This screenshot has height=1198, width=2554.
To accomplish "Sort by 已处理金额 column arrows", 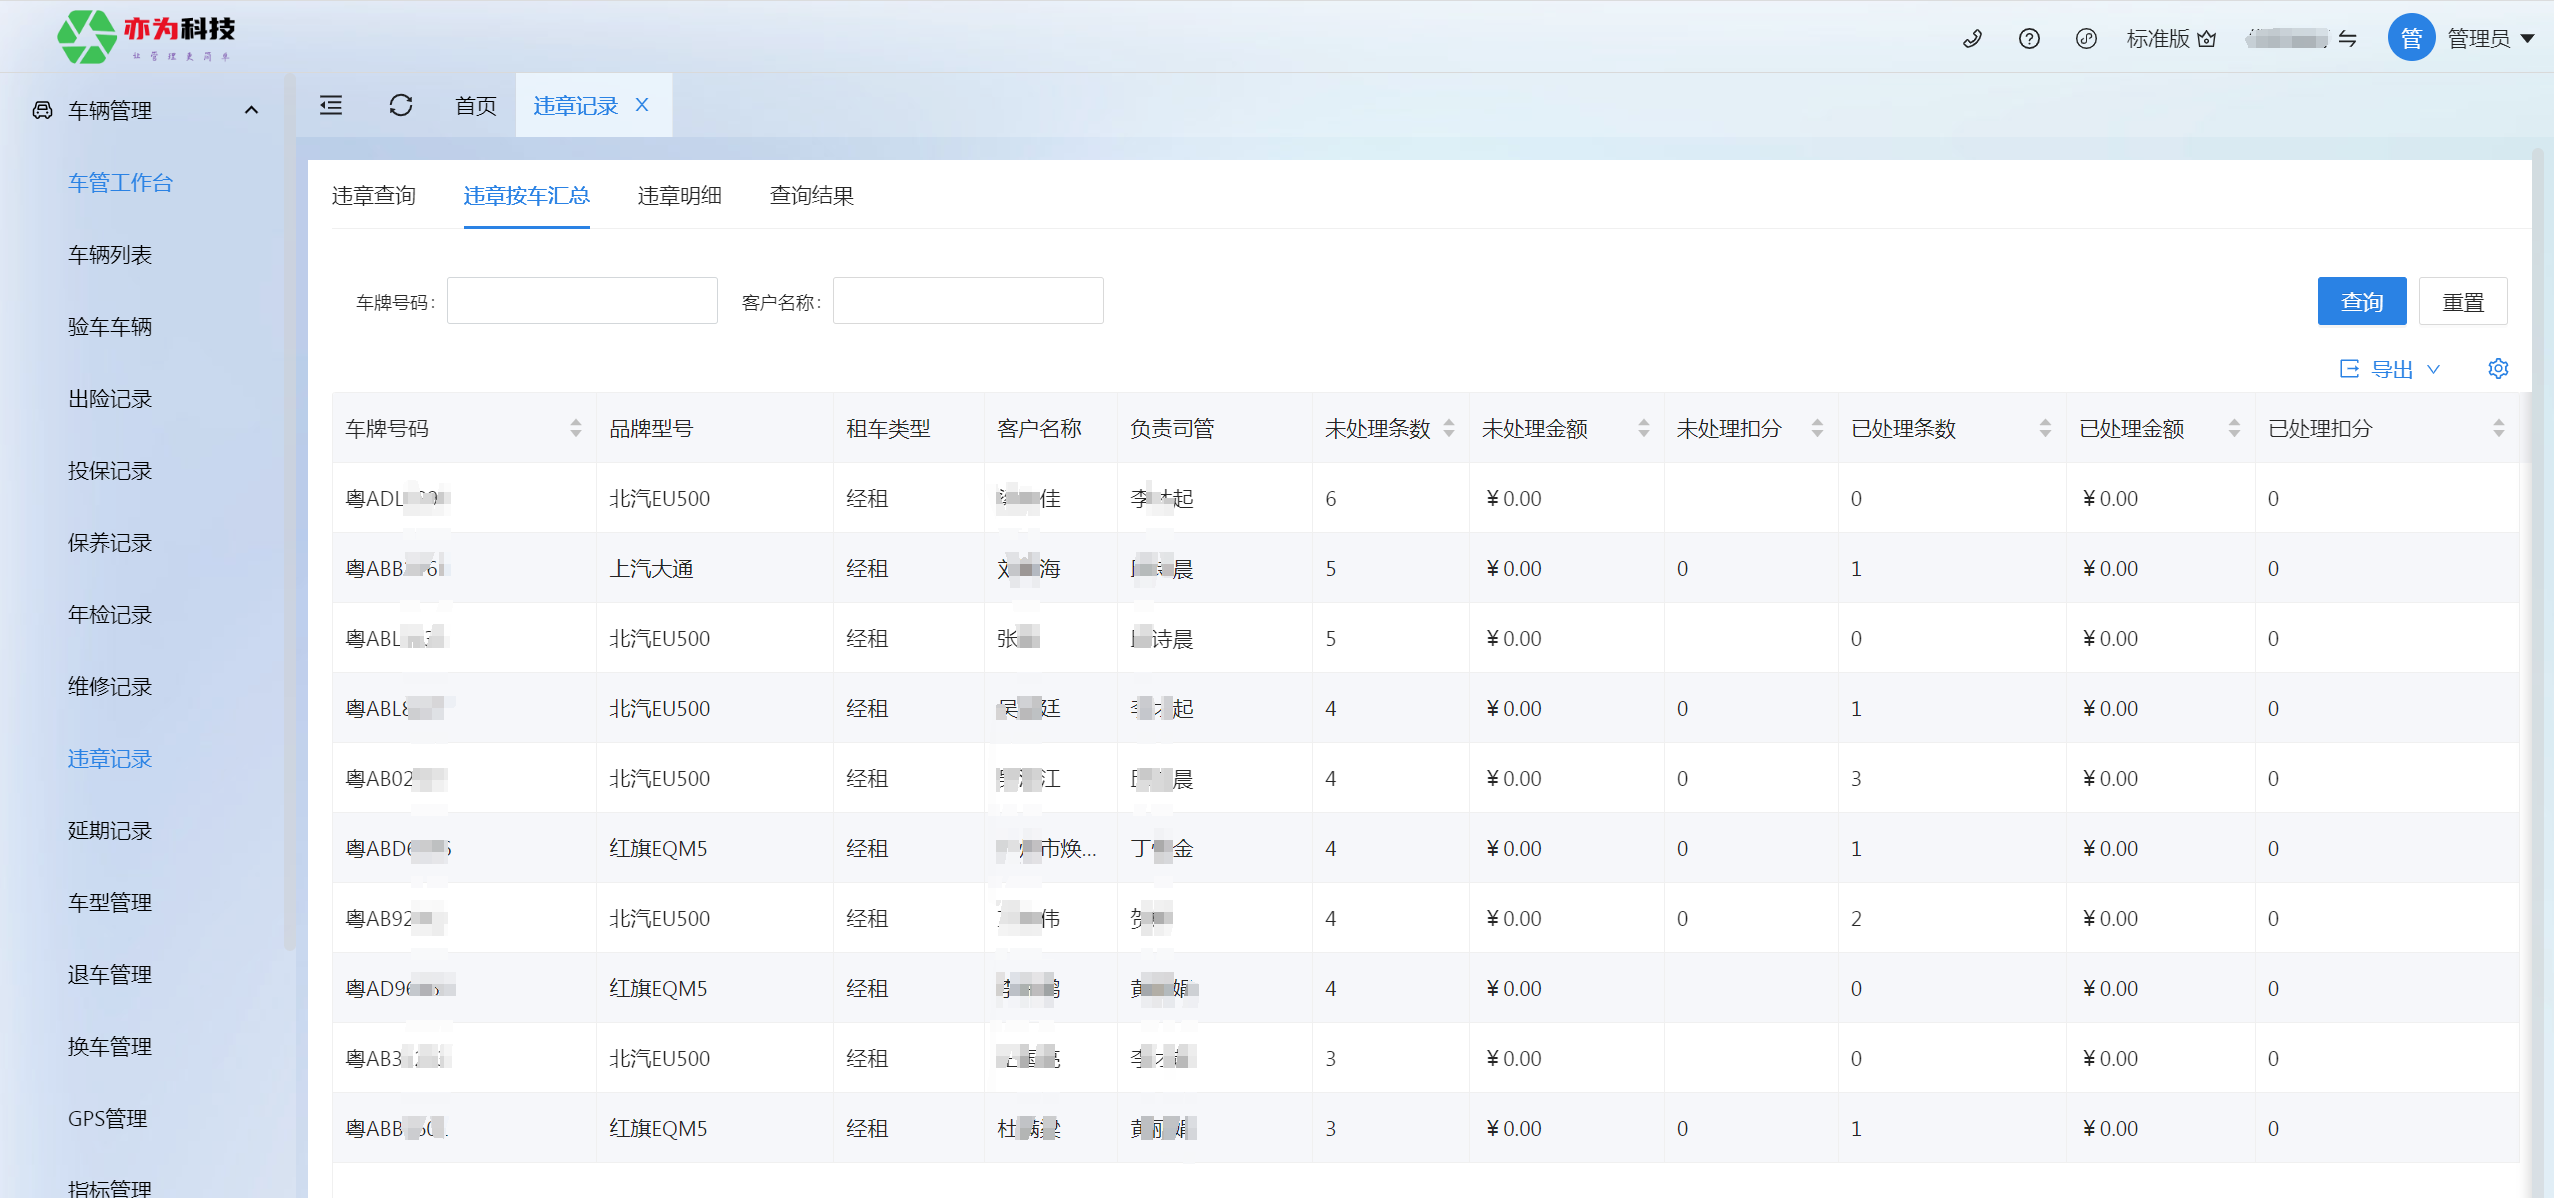I will click(x=2234, y=428).
